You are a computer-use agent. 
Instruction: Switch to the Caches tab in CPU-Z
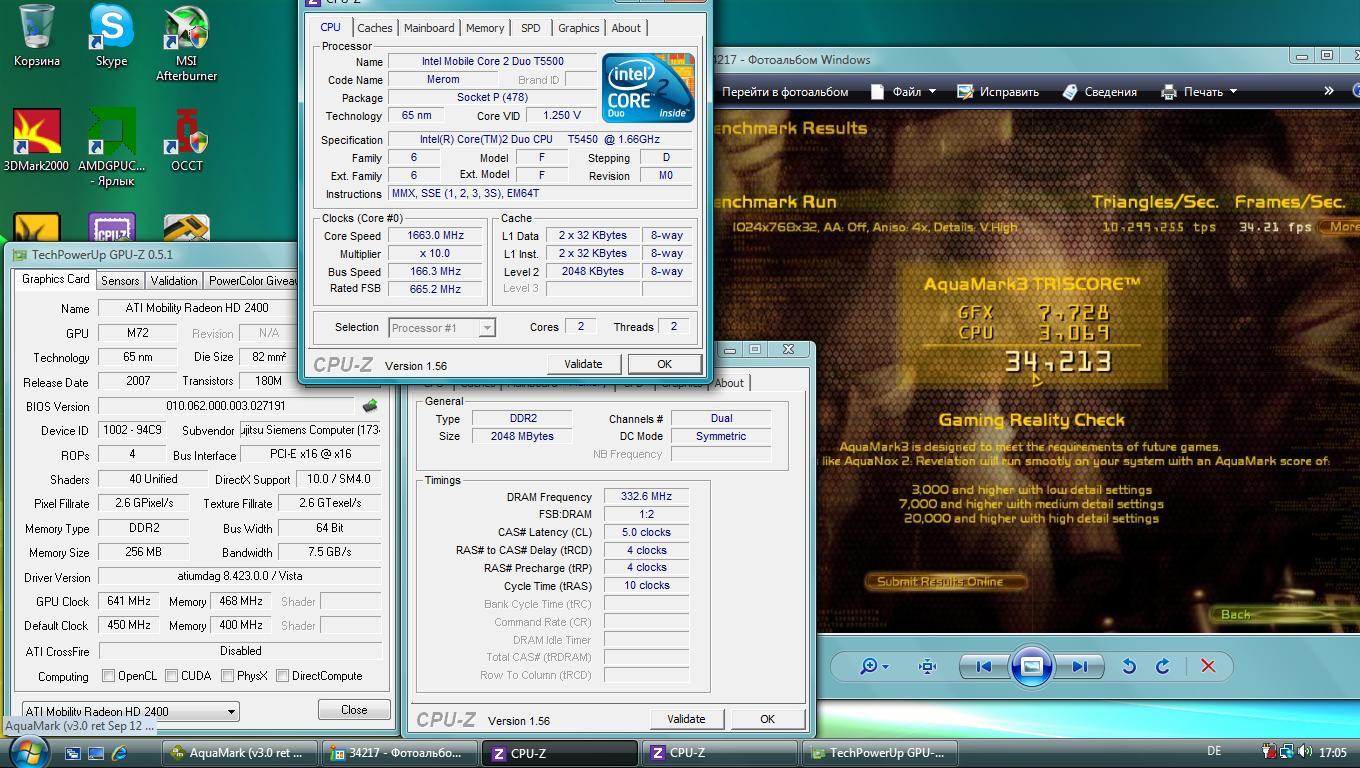(374, 28)
